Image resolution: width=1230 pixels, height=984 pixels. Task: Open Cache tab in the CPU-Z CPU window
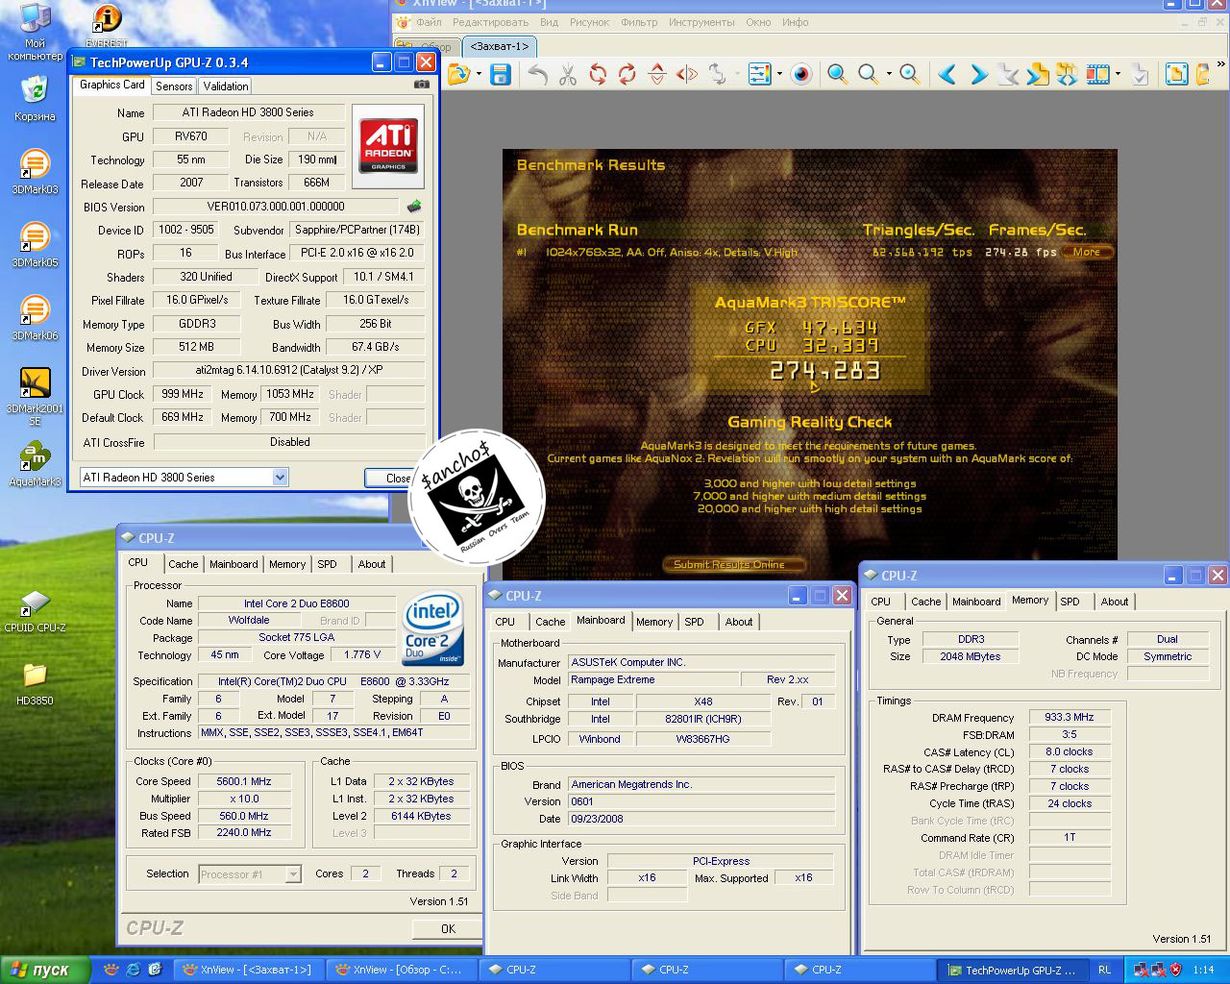tap(183, 564)
